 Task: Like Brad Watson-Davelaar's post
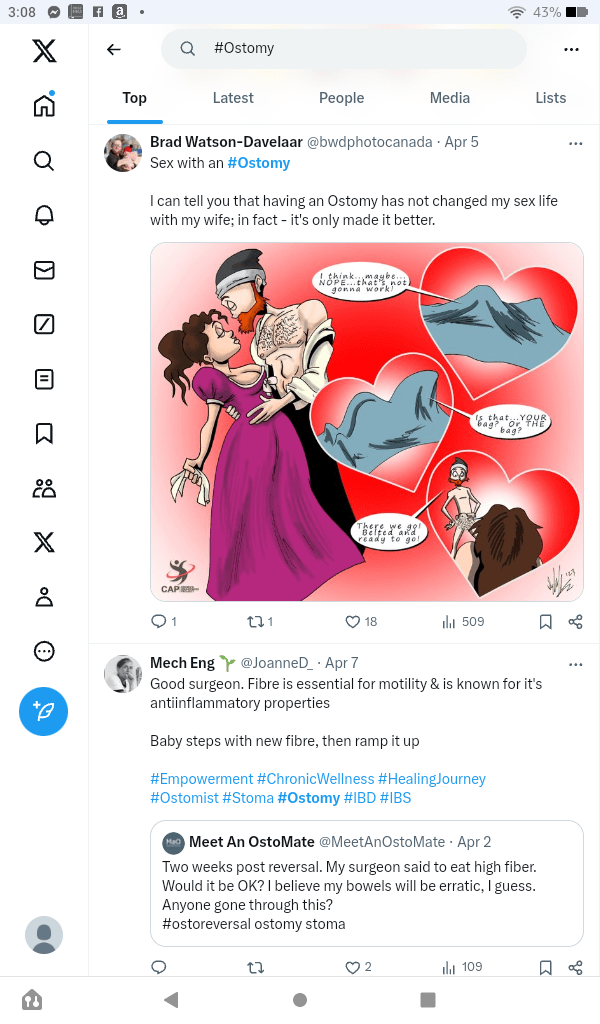(x=352, y=622)
